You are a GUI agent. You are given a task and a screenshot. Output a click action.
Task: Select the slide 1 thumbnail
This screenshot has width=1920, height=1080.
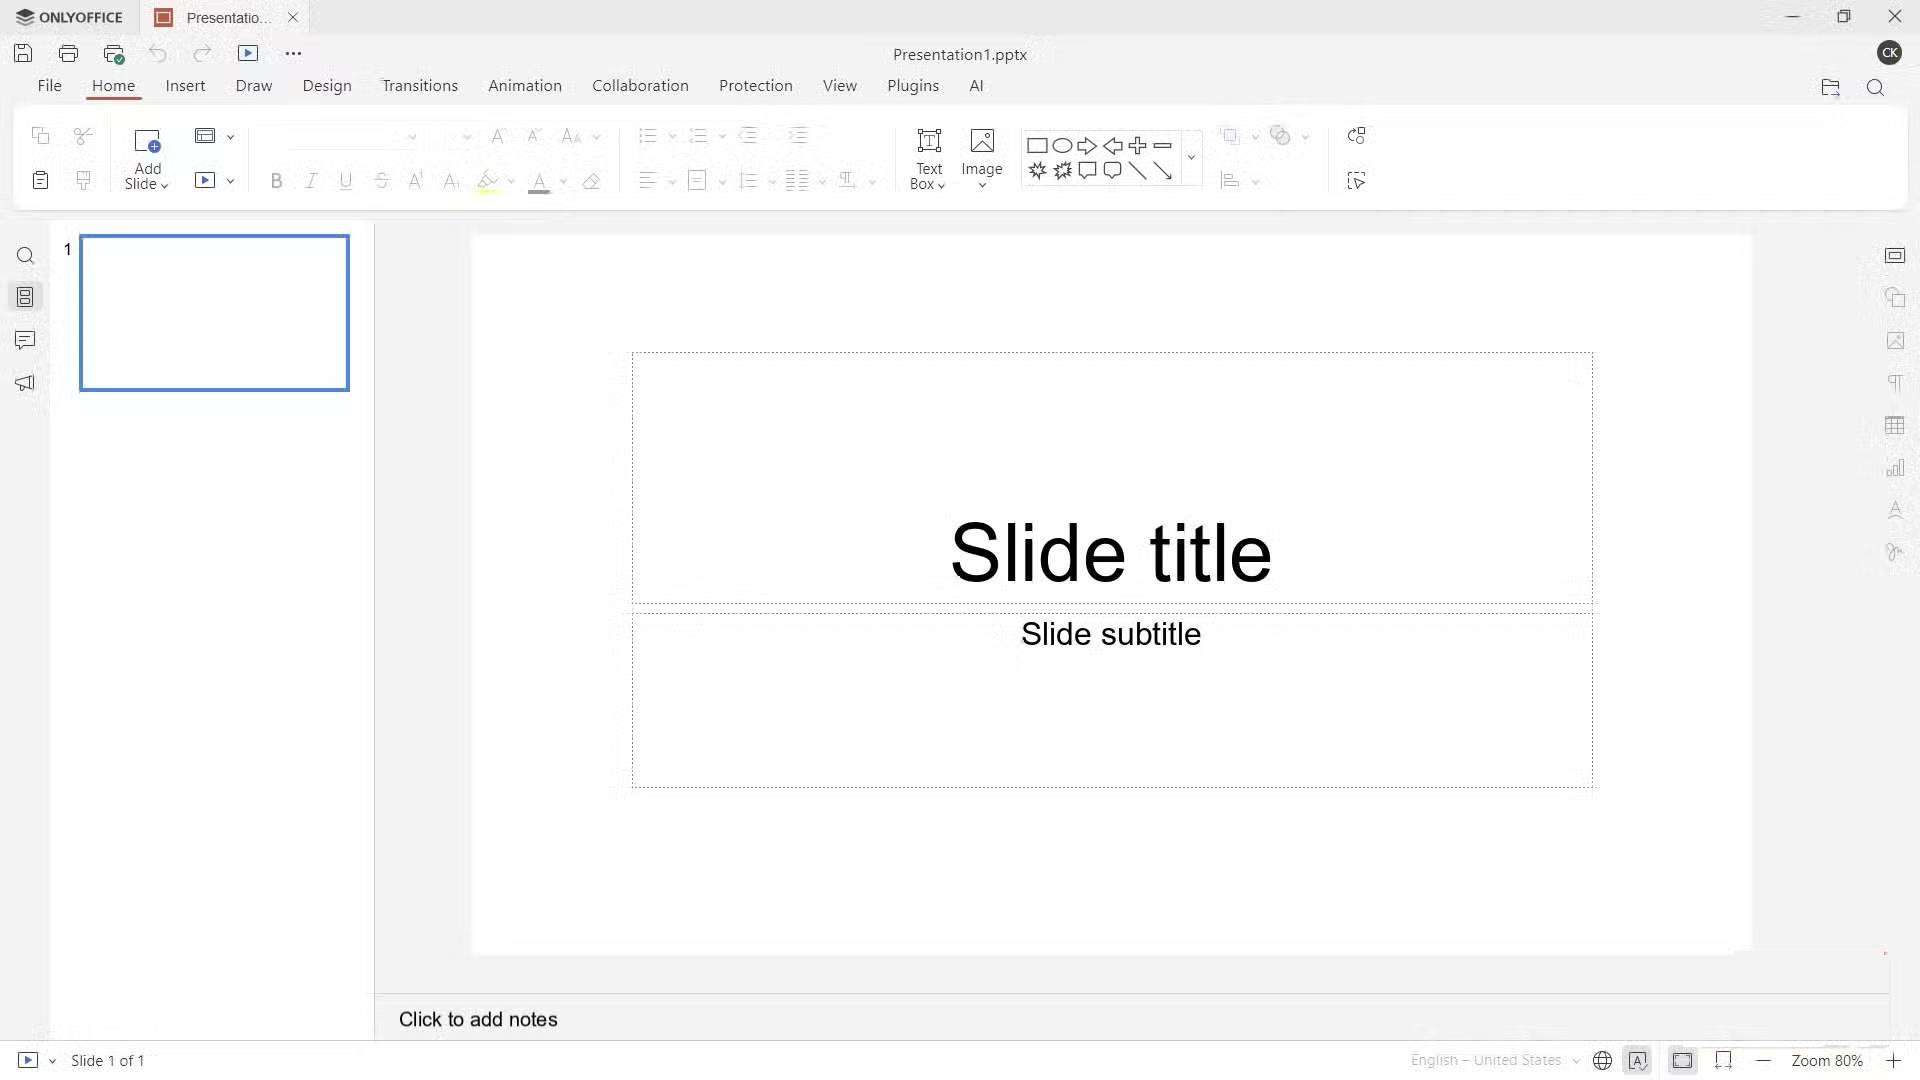coord(214,313)
